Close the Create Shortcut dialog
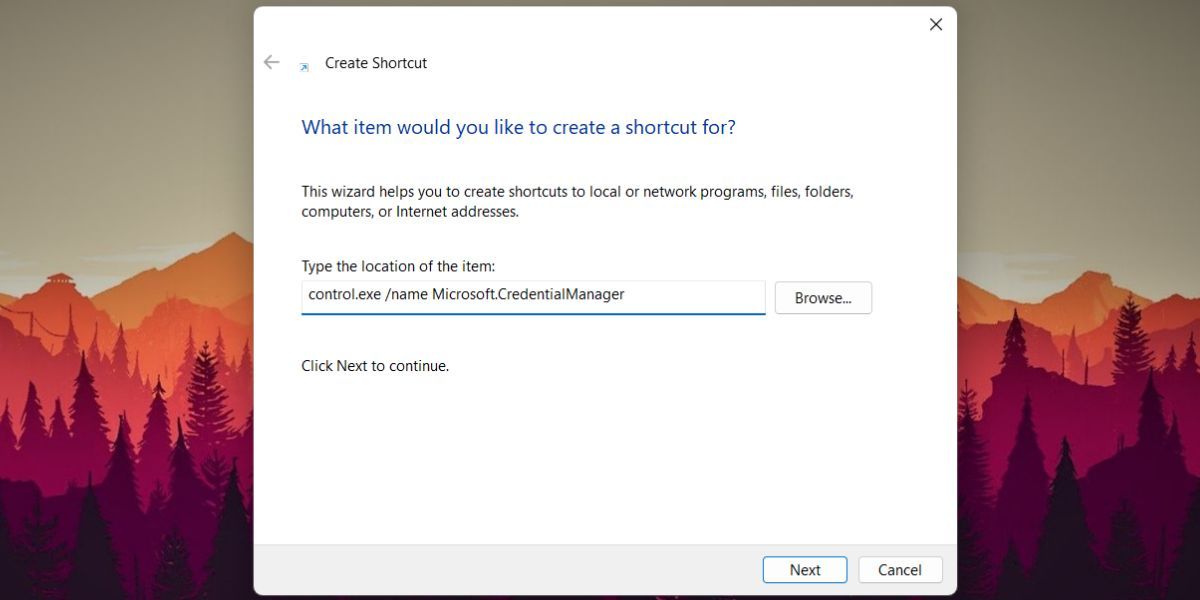Screen dimensions: 1200x600 936,24
